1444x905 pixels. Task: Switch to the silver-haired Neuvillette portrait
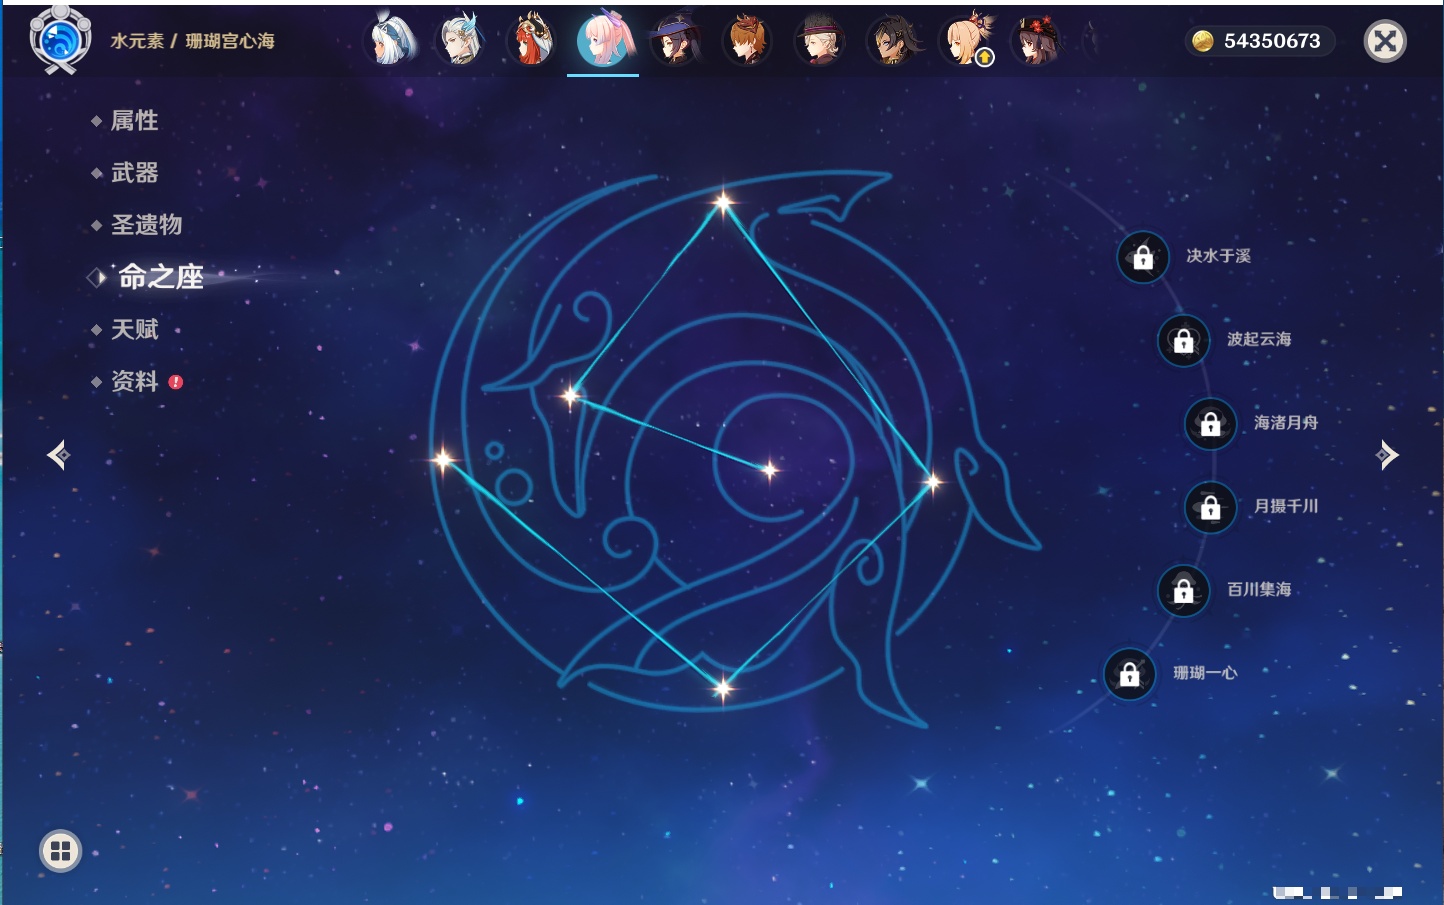[x=461, y=40]
